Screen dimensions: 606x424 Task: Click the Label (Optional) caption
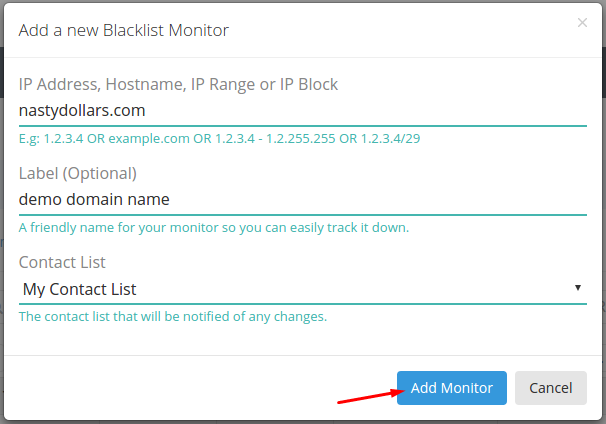(x=78, y=173)
